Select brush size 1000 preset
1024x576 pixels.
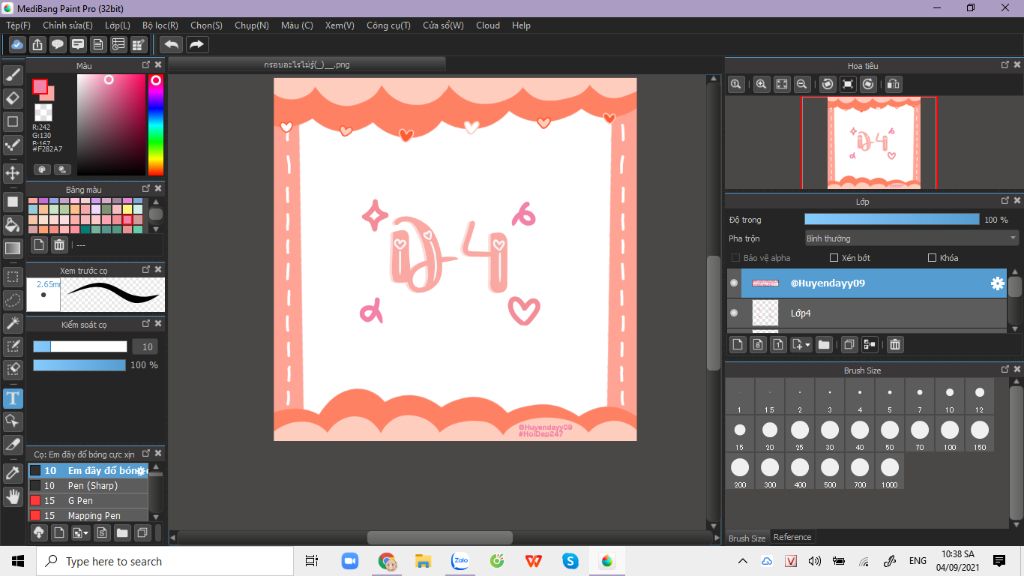pos(889,472)
